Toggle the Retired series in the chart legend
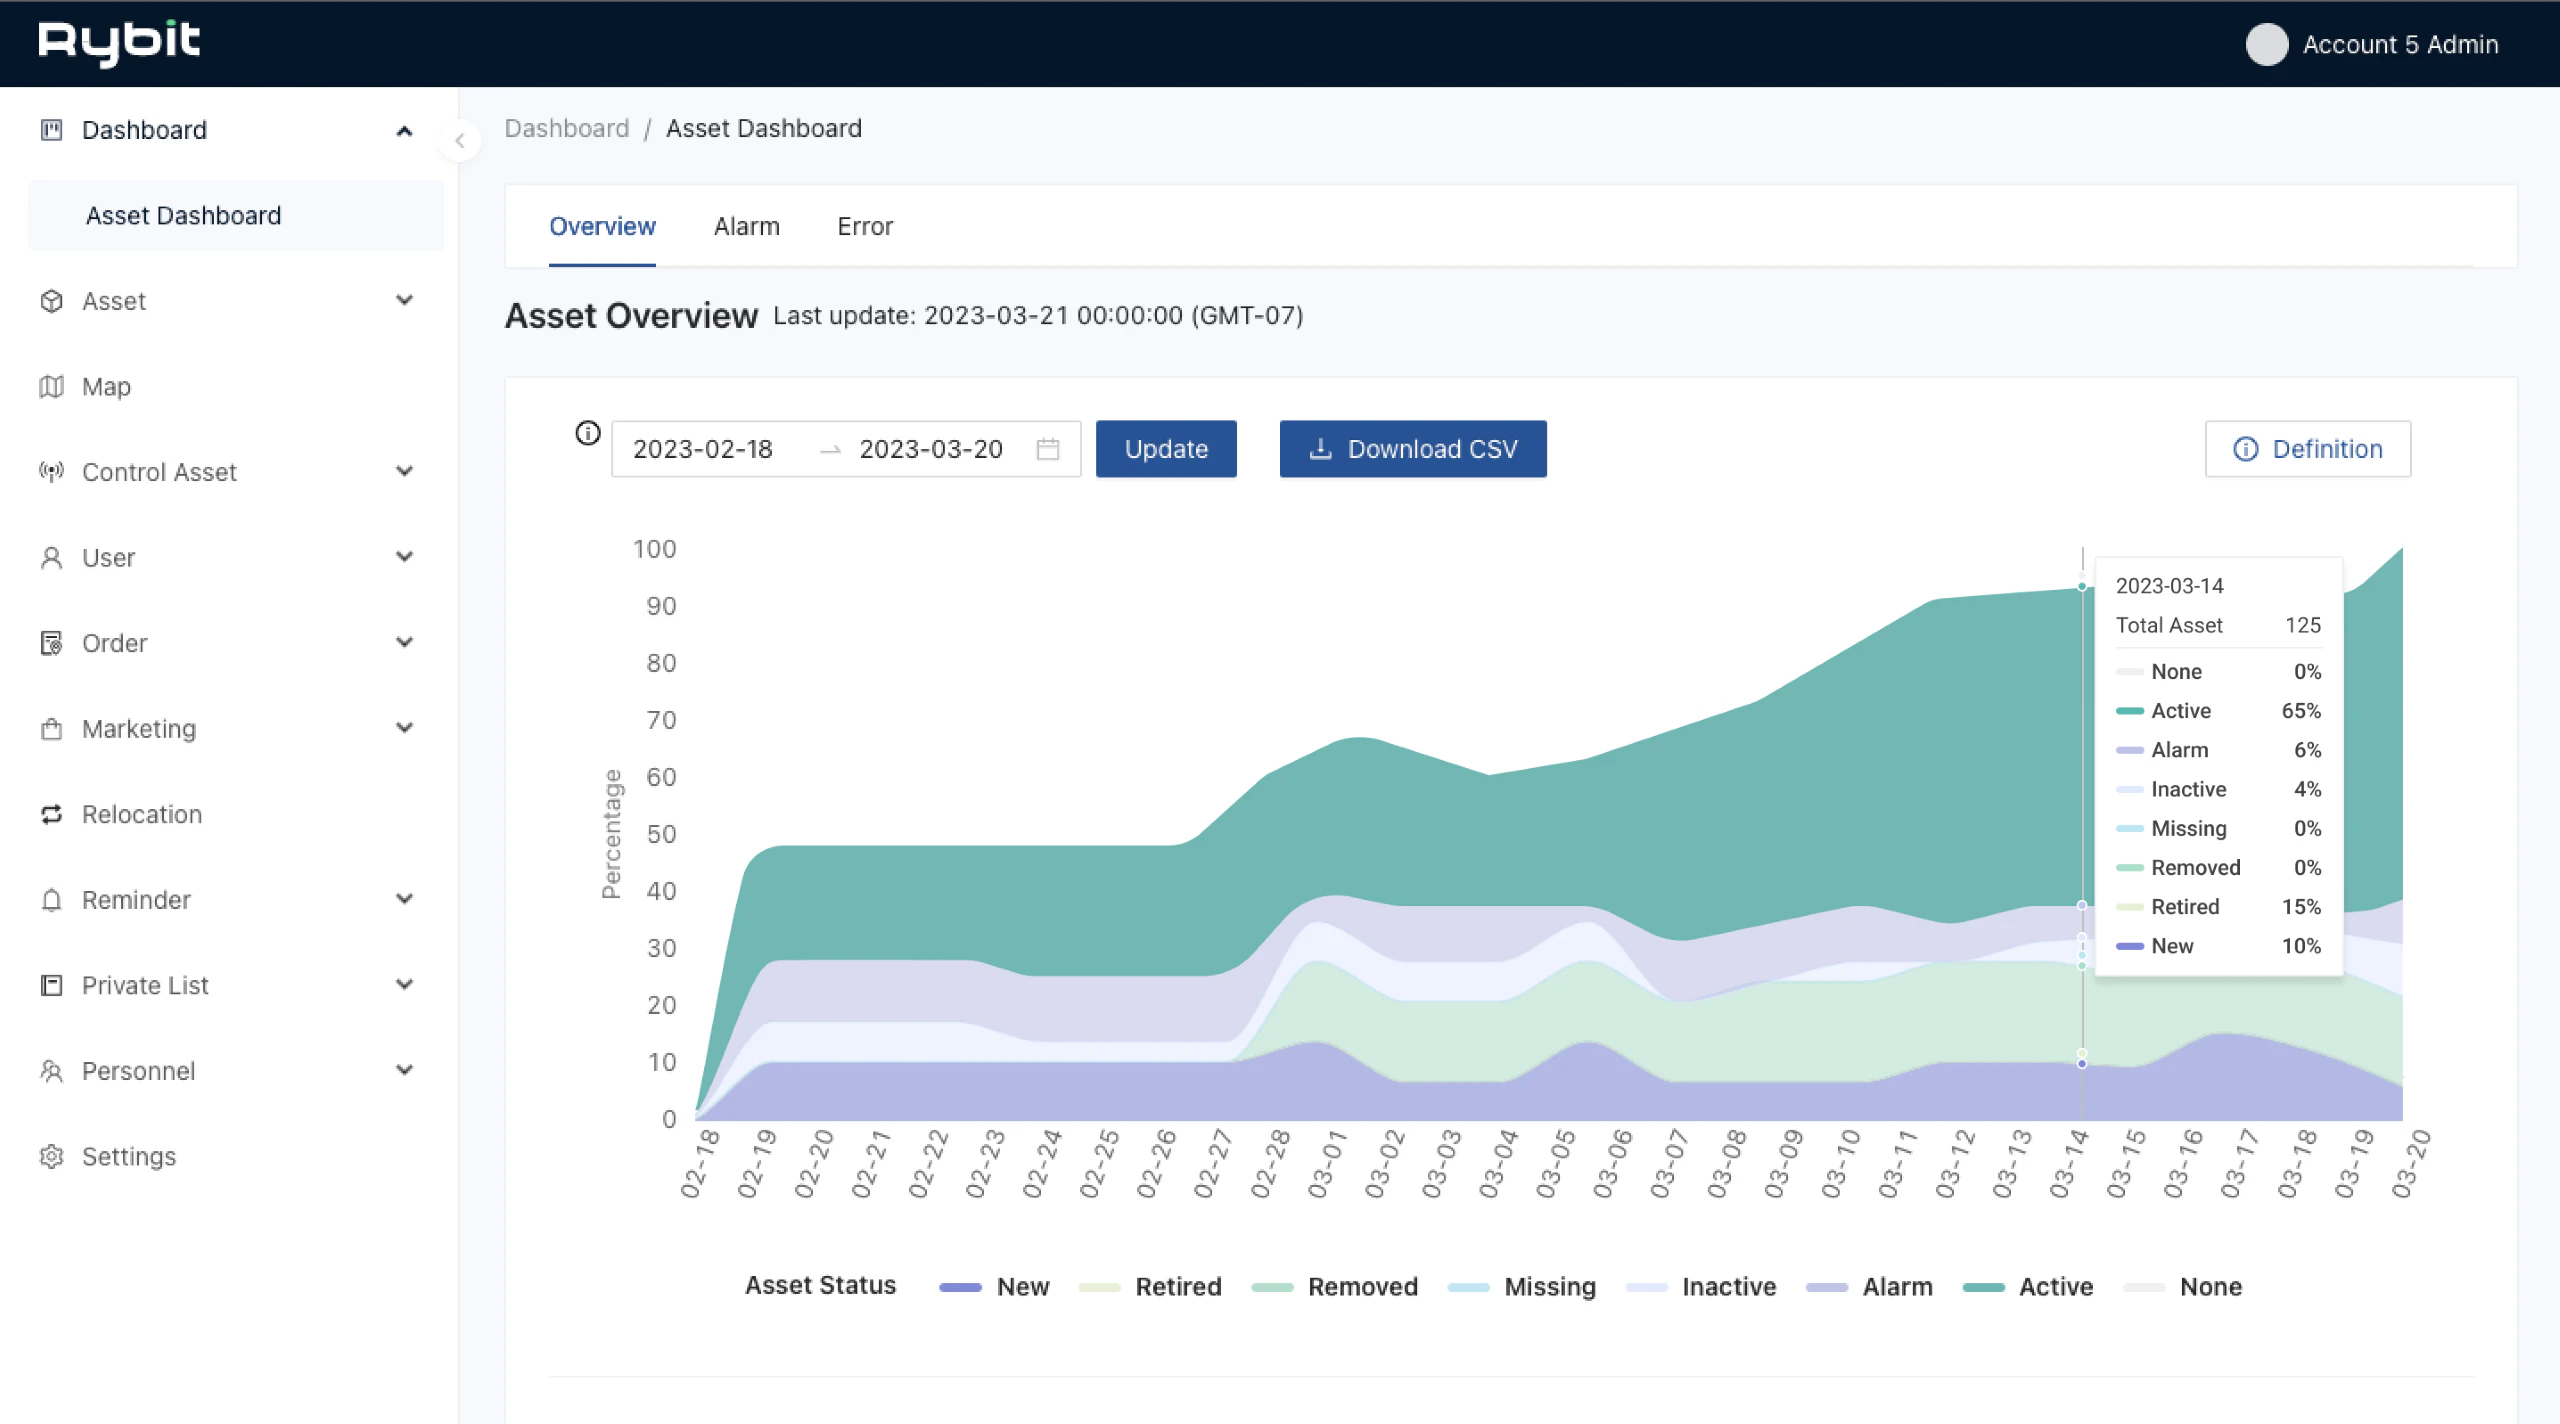The width and height of the screenshot is (2560, 1424). 1178,1287
